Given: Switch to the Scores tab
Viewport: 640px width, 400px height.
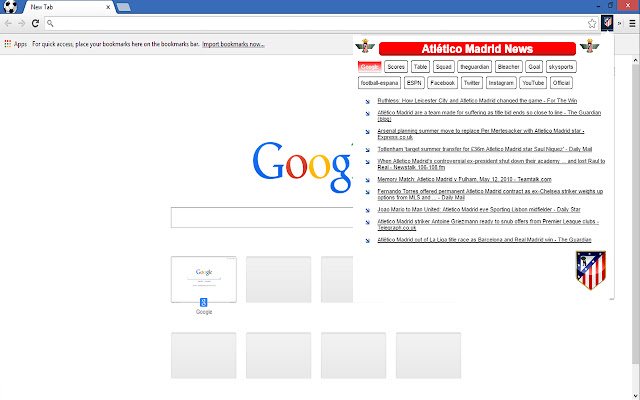Looking at the screenshot, I should click(x=396, y=67).
